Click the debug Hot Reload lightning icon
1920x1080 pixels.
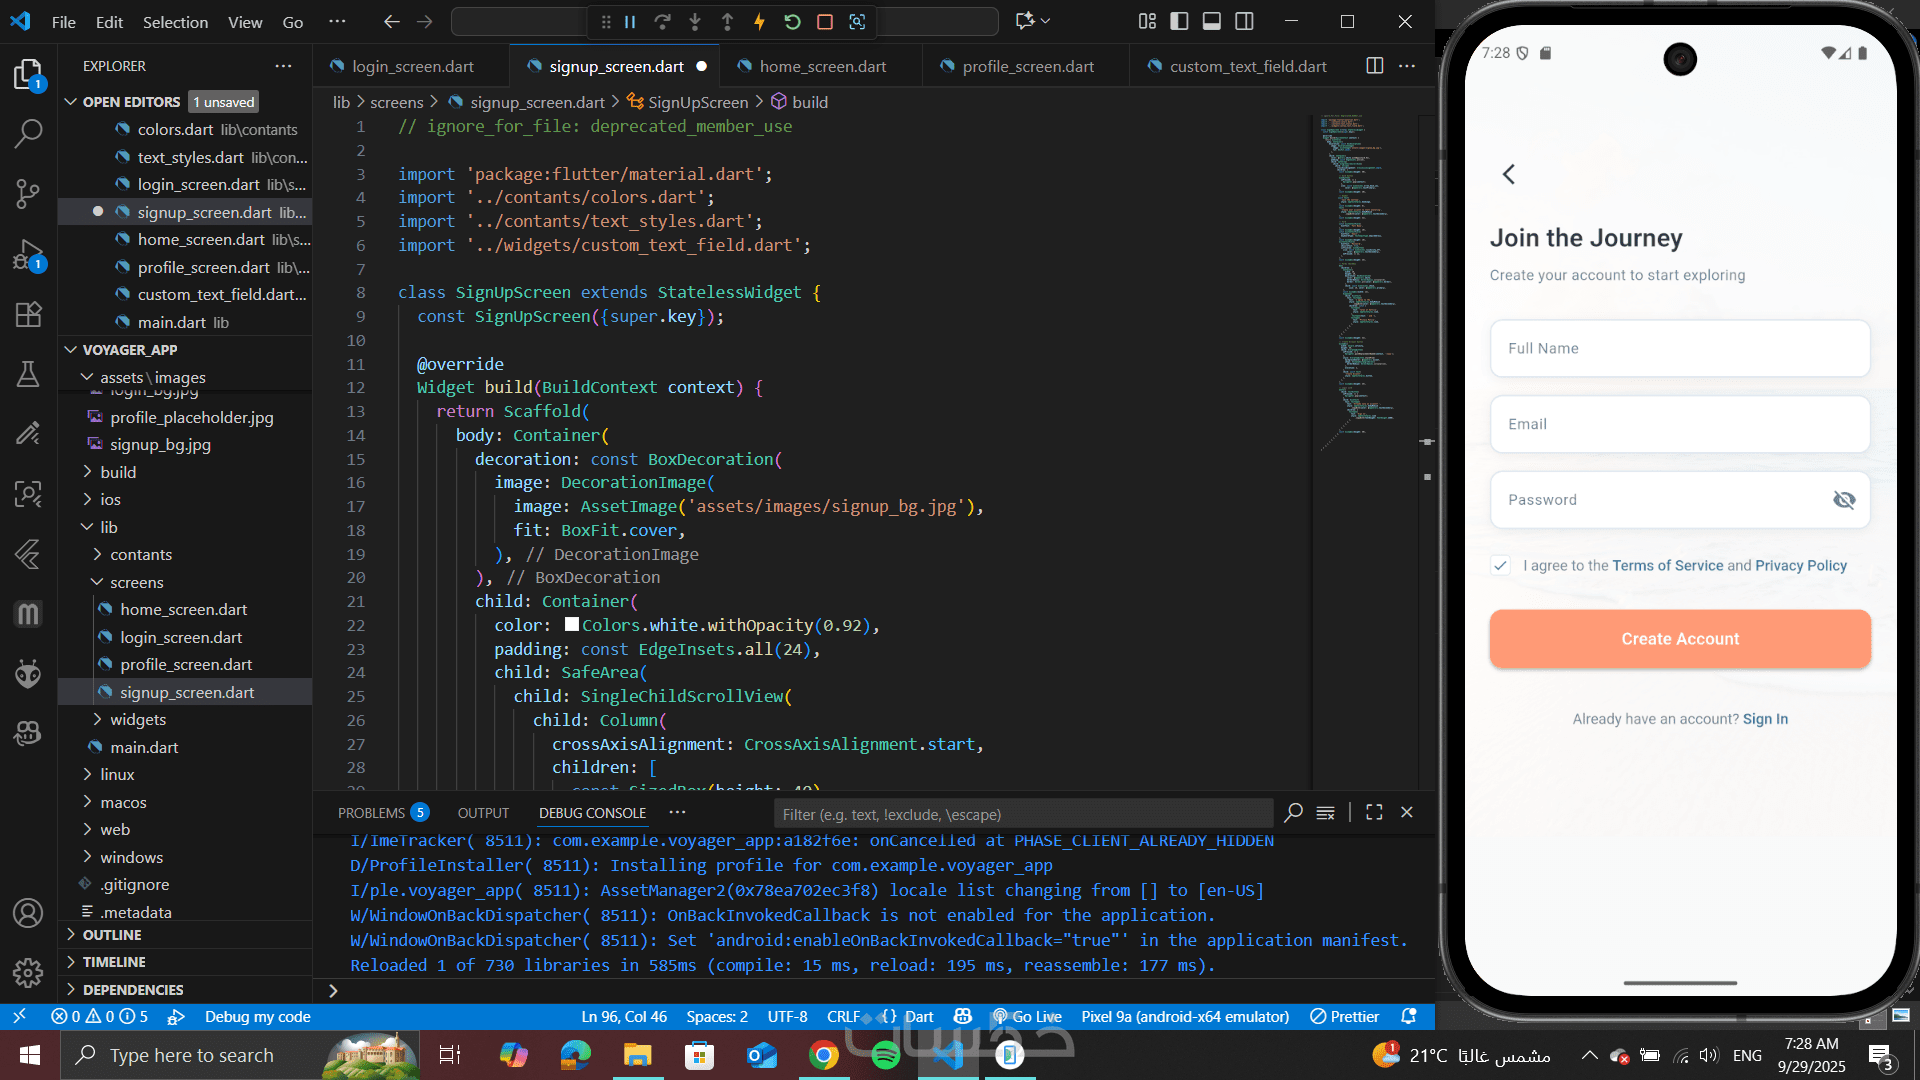coord(759,21)
